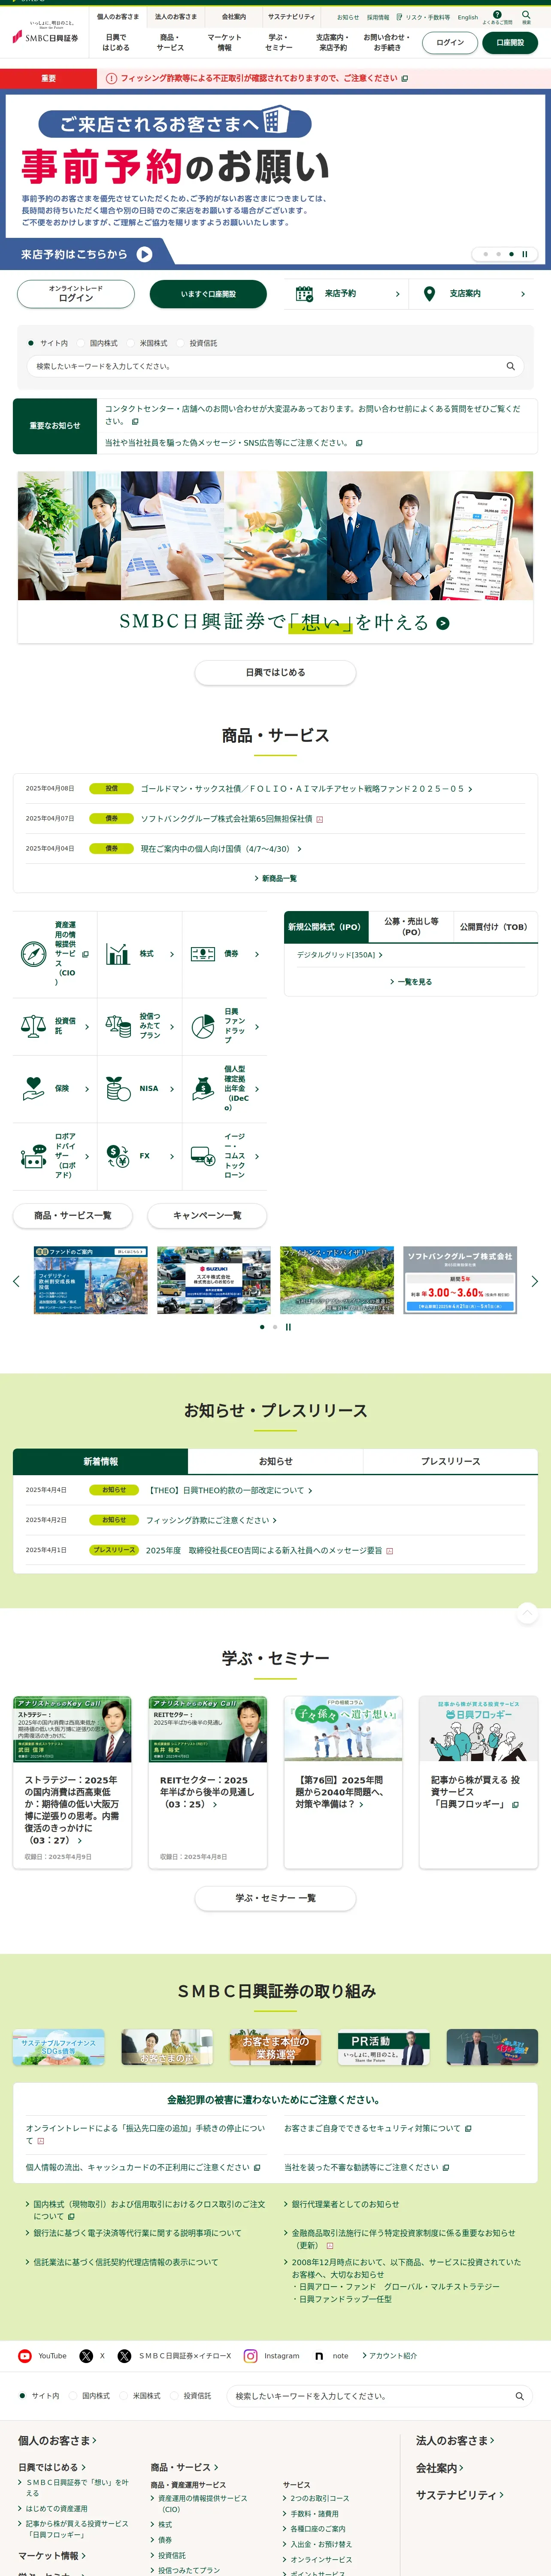The width and height of the screenshot is (551, 2576).
Task: Open 学ぶ・セミナー header menu
Action: (x=279, y=42)
